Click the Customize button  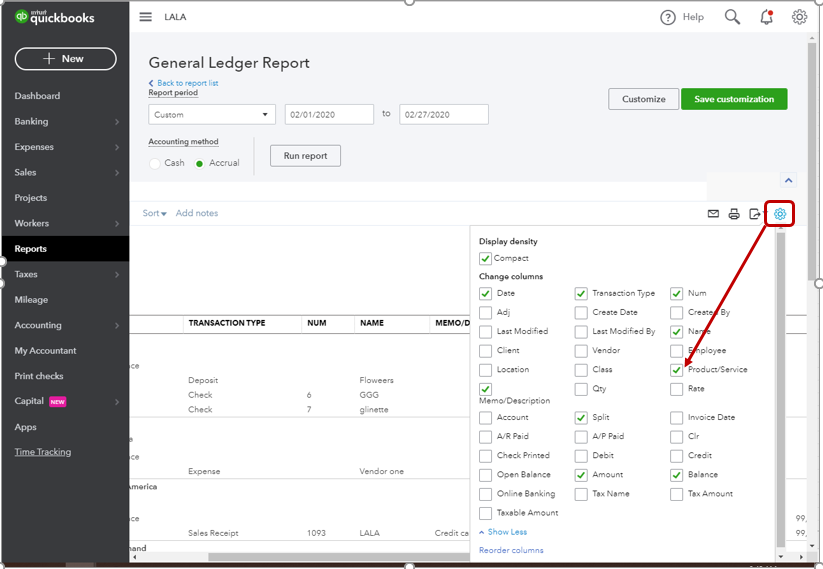pyautogui.click(x=643, y=99)
